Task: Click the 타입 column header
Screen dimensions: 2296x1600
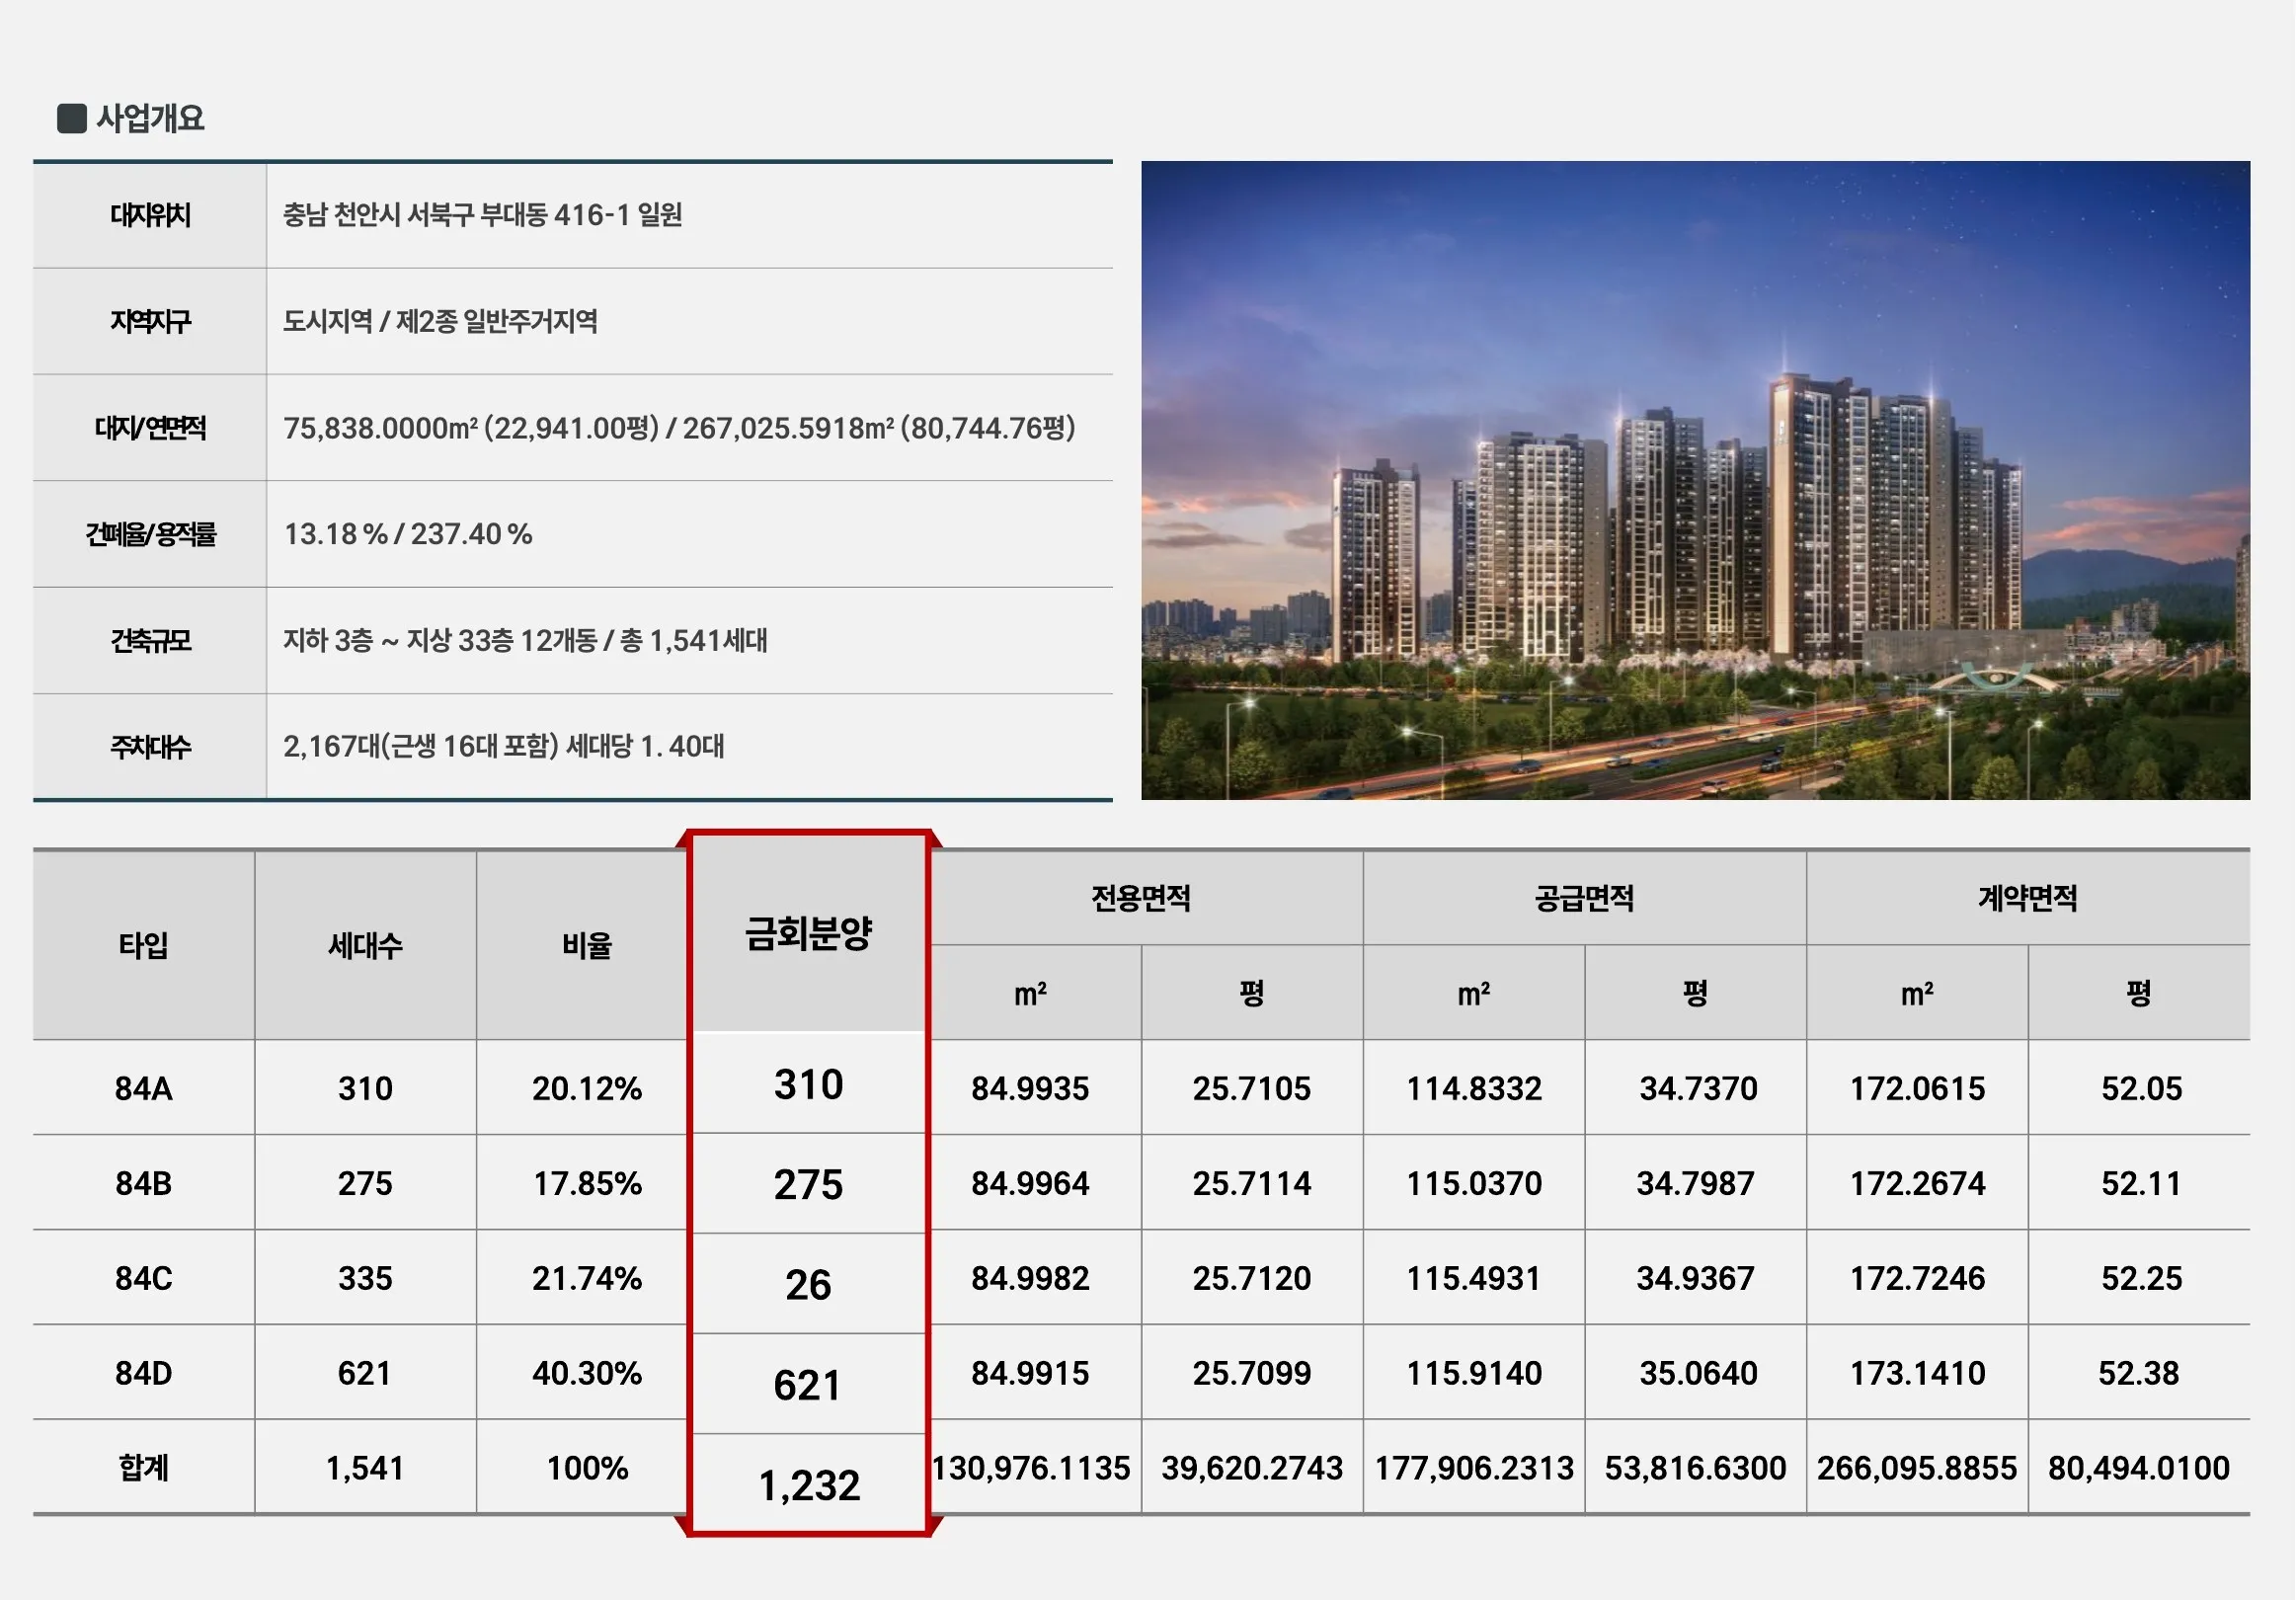Action: click(x=143, y=945)
